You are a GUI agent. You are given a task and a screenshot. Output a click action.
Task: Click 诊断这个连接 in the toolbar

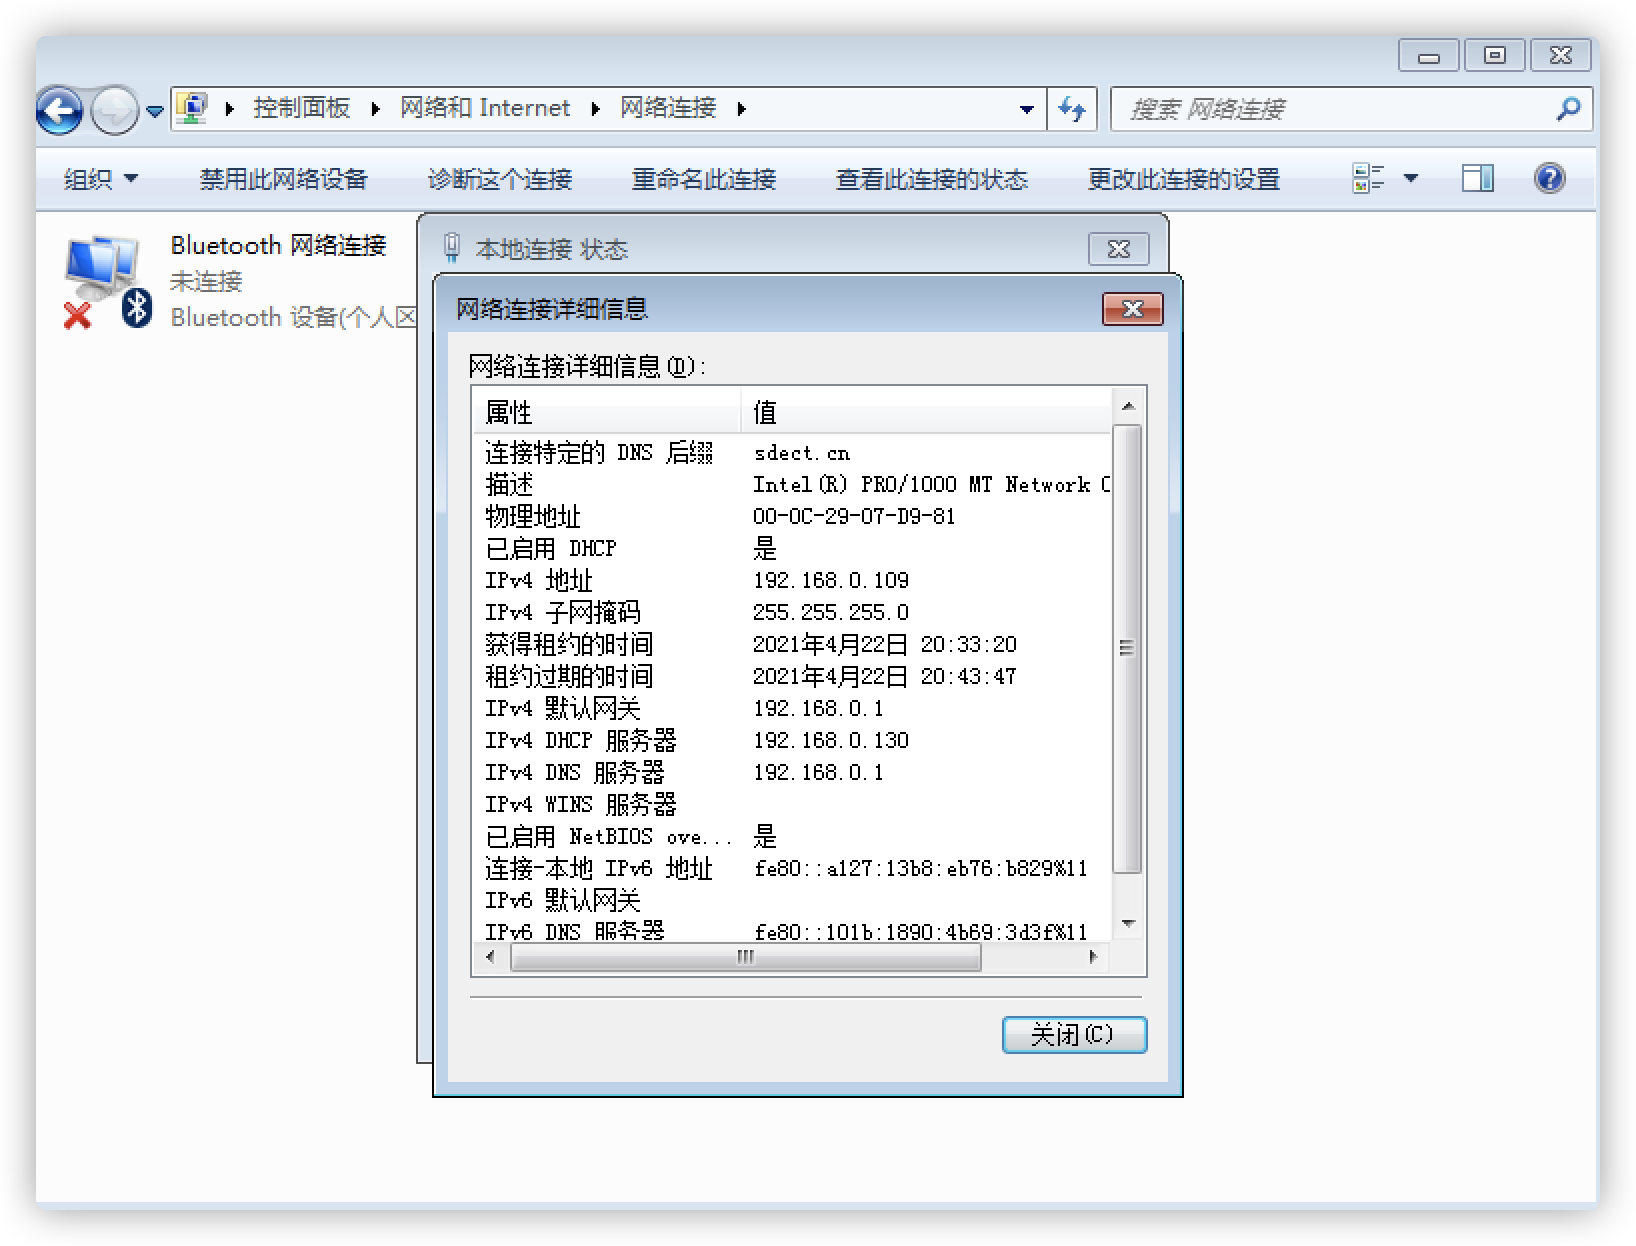pyautogui.click(x=499, y=179)
